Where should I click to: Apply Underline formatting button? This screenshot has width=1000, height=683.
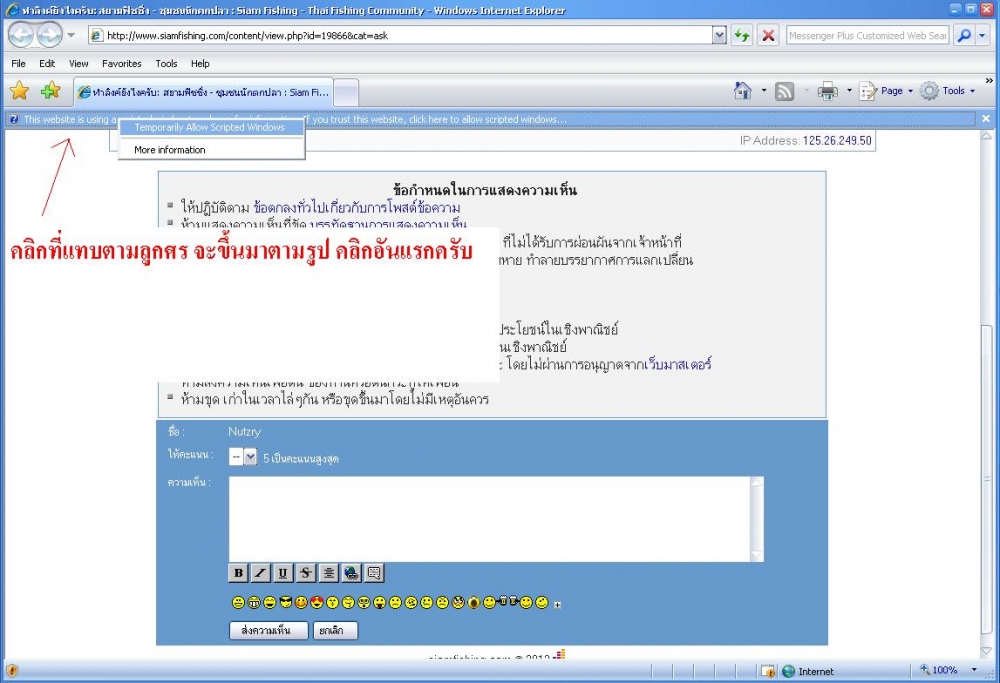283,573
